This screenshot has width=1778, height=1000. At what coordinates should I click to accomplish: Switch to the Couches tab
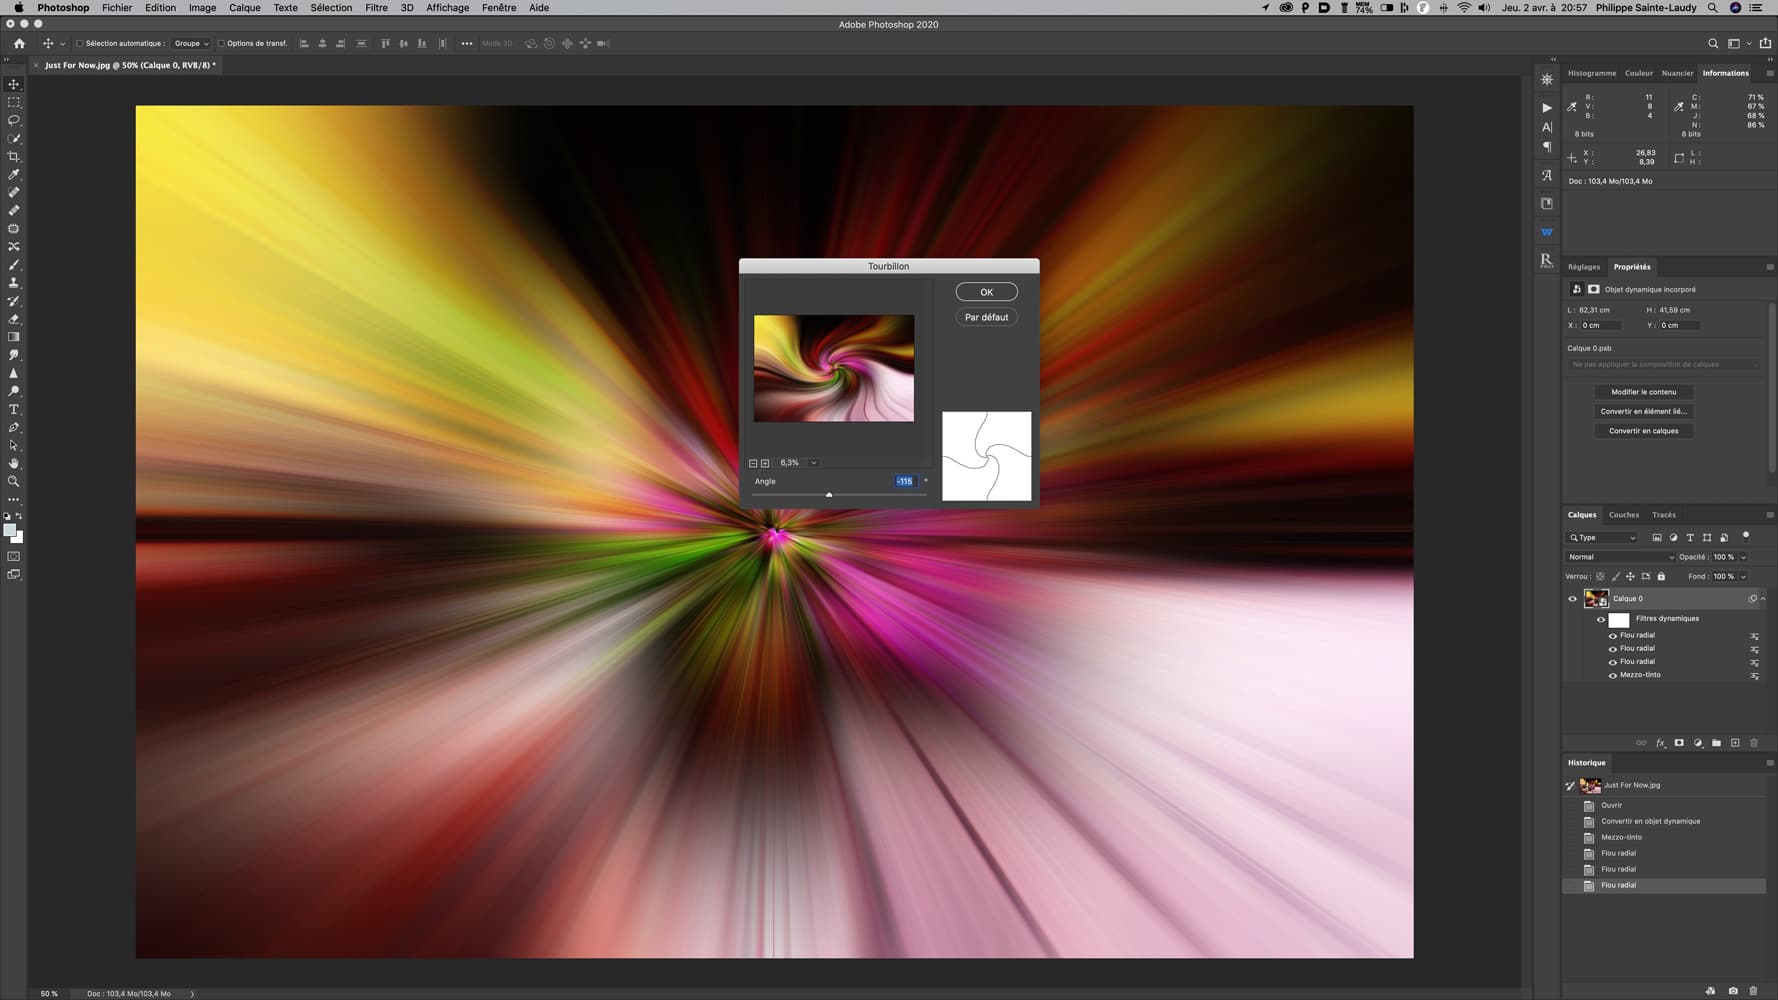[x=1623, y=515]
